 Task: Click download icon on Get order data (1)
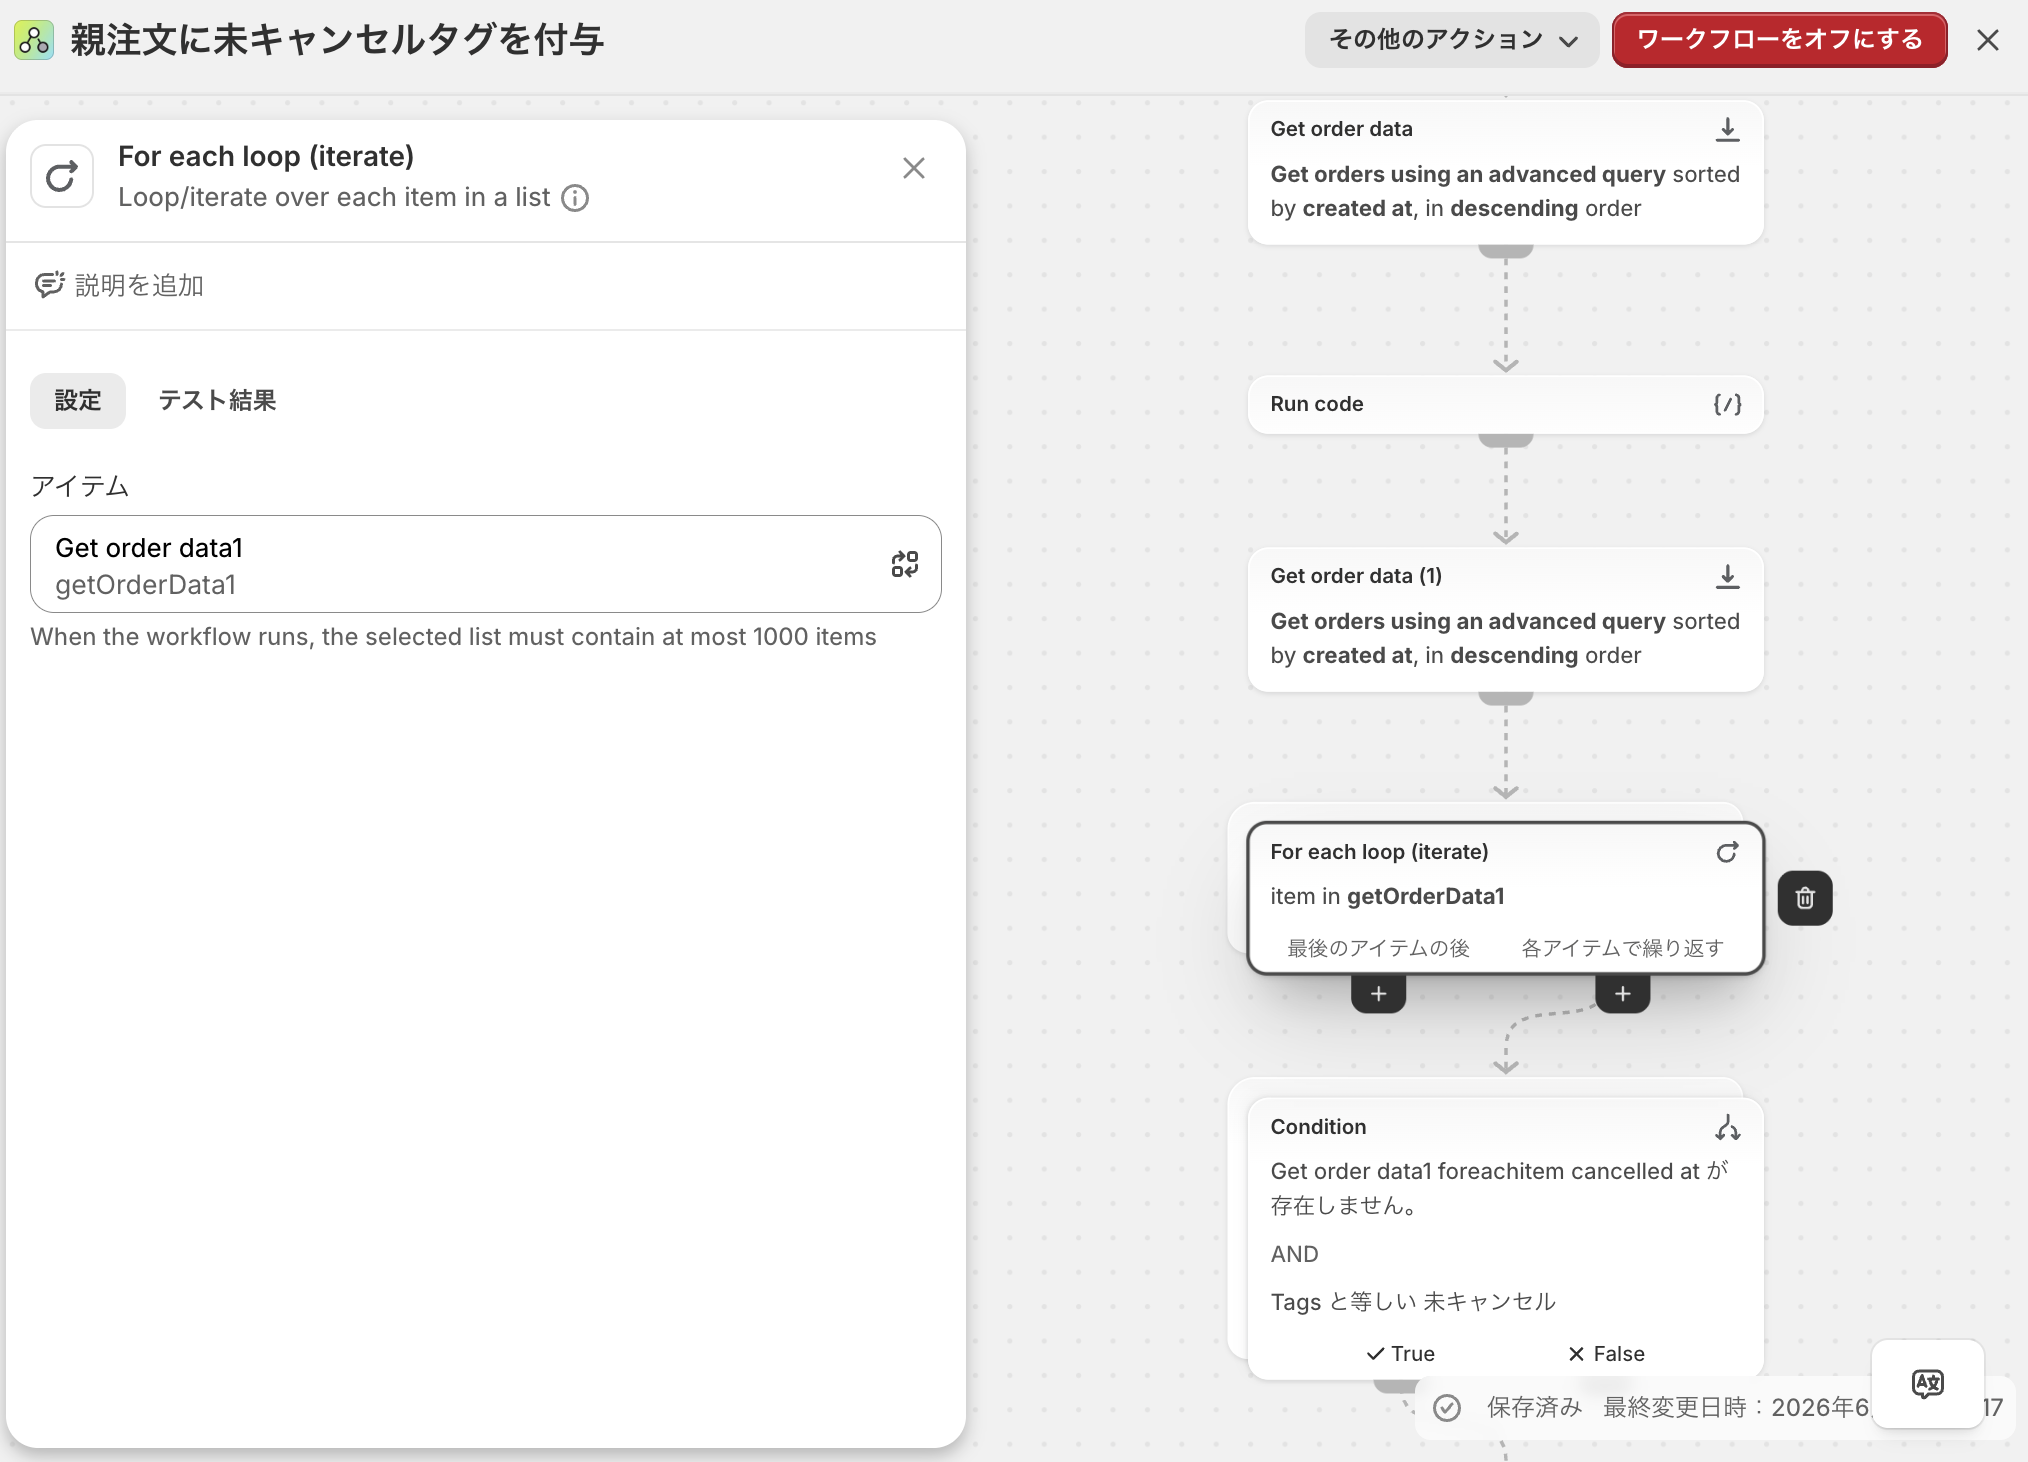1727,576
